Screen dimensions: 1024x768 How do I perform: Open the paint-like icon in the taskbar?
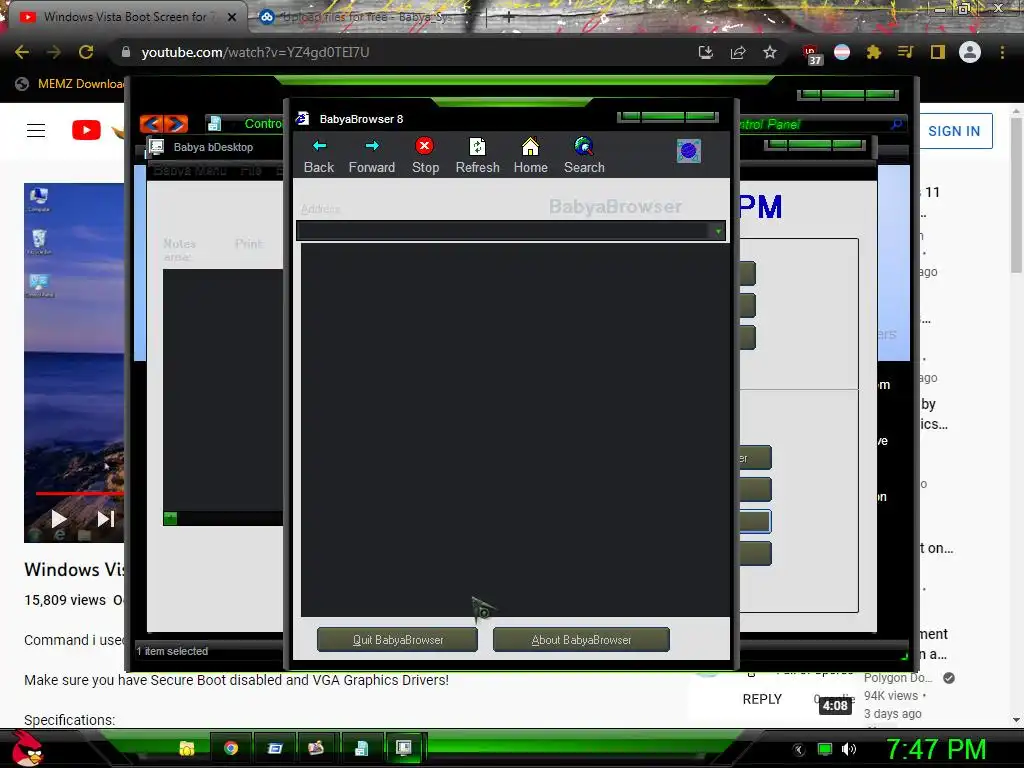click(316, 748)
